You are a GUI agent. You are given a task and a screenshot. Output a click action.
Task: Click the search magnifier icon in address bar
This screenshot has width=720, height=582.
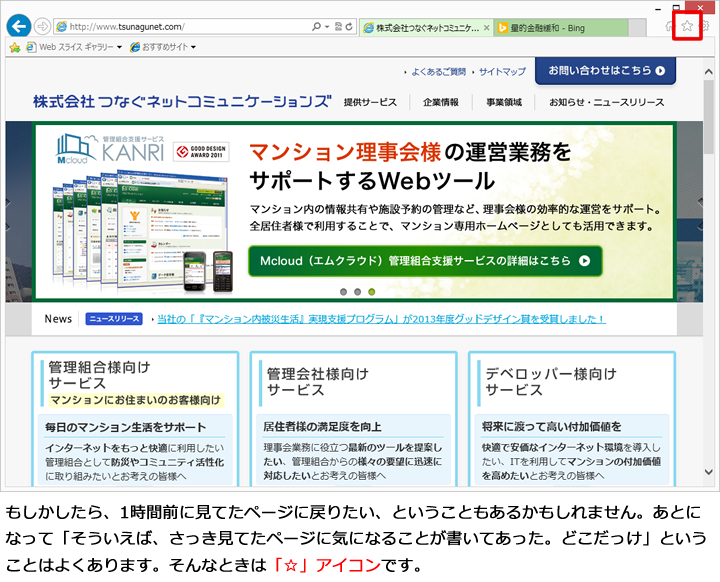pos(316,27)
